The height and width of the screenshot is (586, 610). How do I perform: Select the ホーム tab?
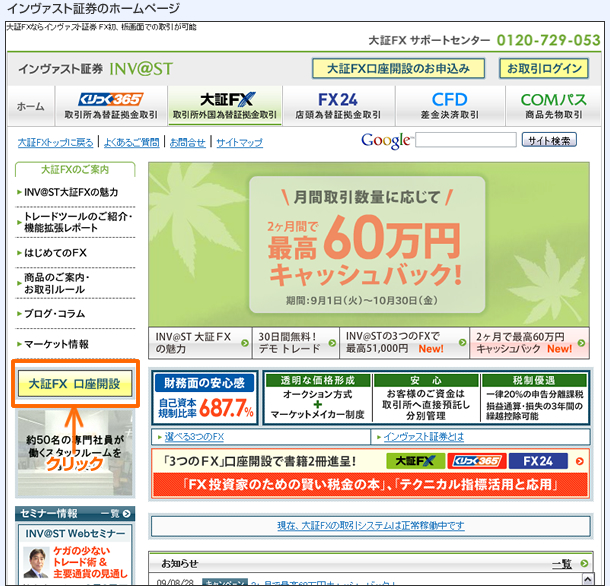tap(31, 106)
